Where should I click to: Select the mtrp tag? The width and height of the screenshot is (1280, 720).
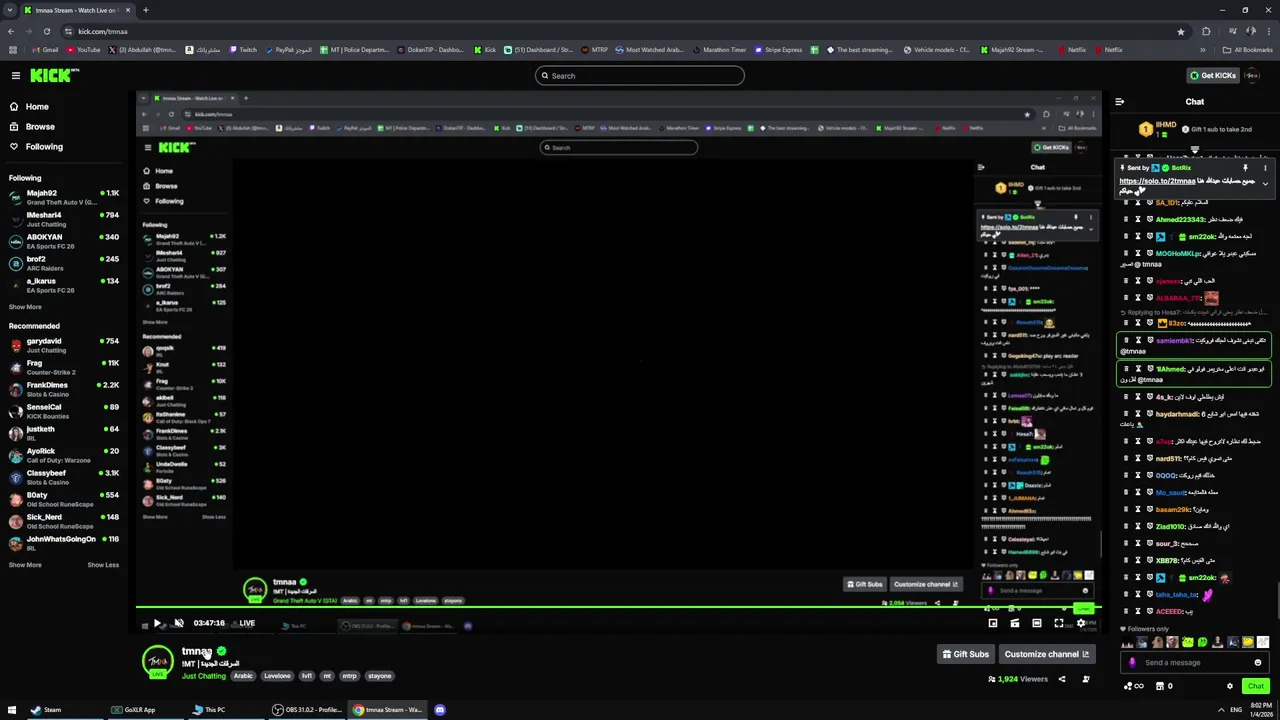349,676
